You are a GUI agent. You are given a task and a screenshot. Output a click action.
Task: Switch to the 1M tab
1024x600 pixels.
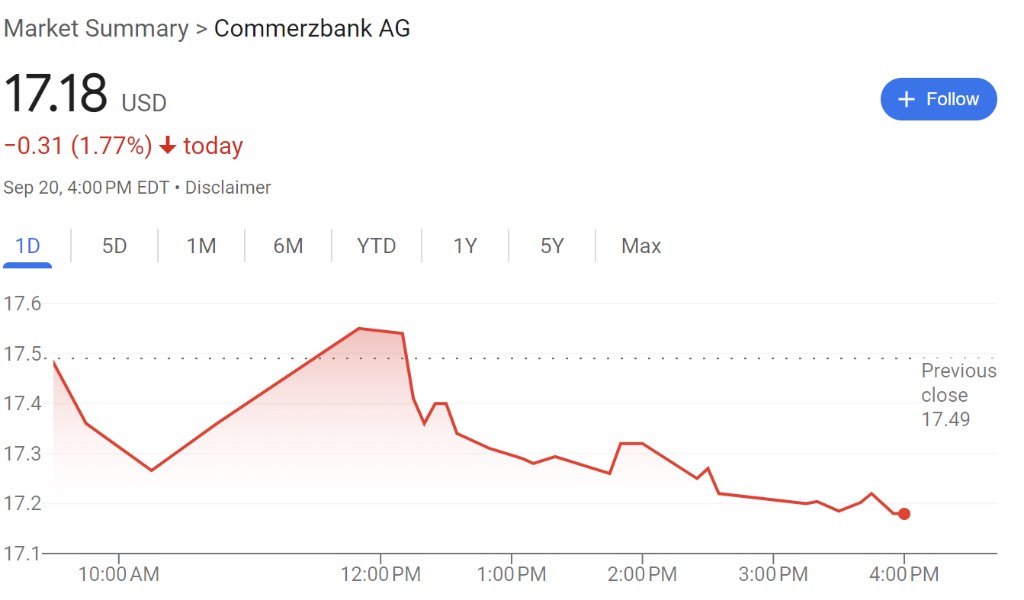(201, 246)
